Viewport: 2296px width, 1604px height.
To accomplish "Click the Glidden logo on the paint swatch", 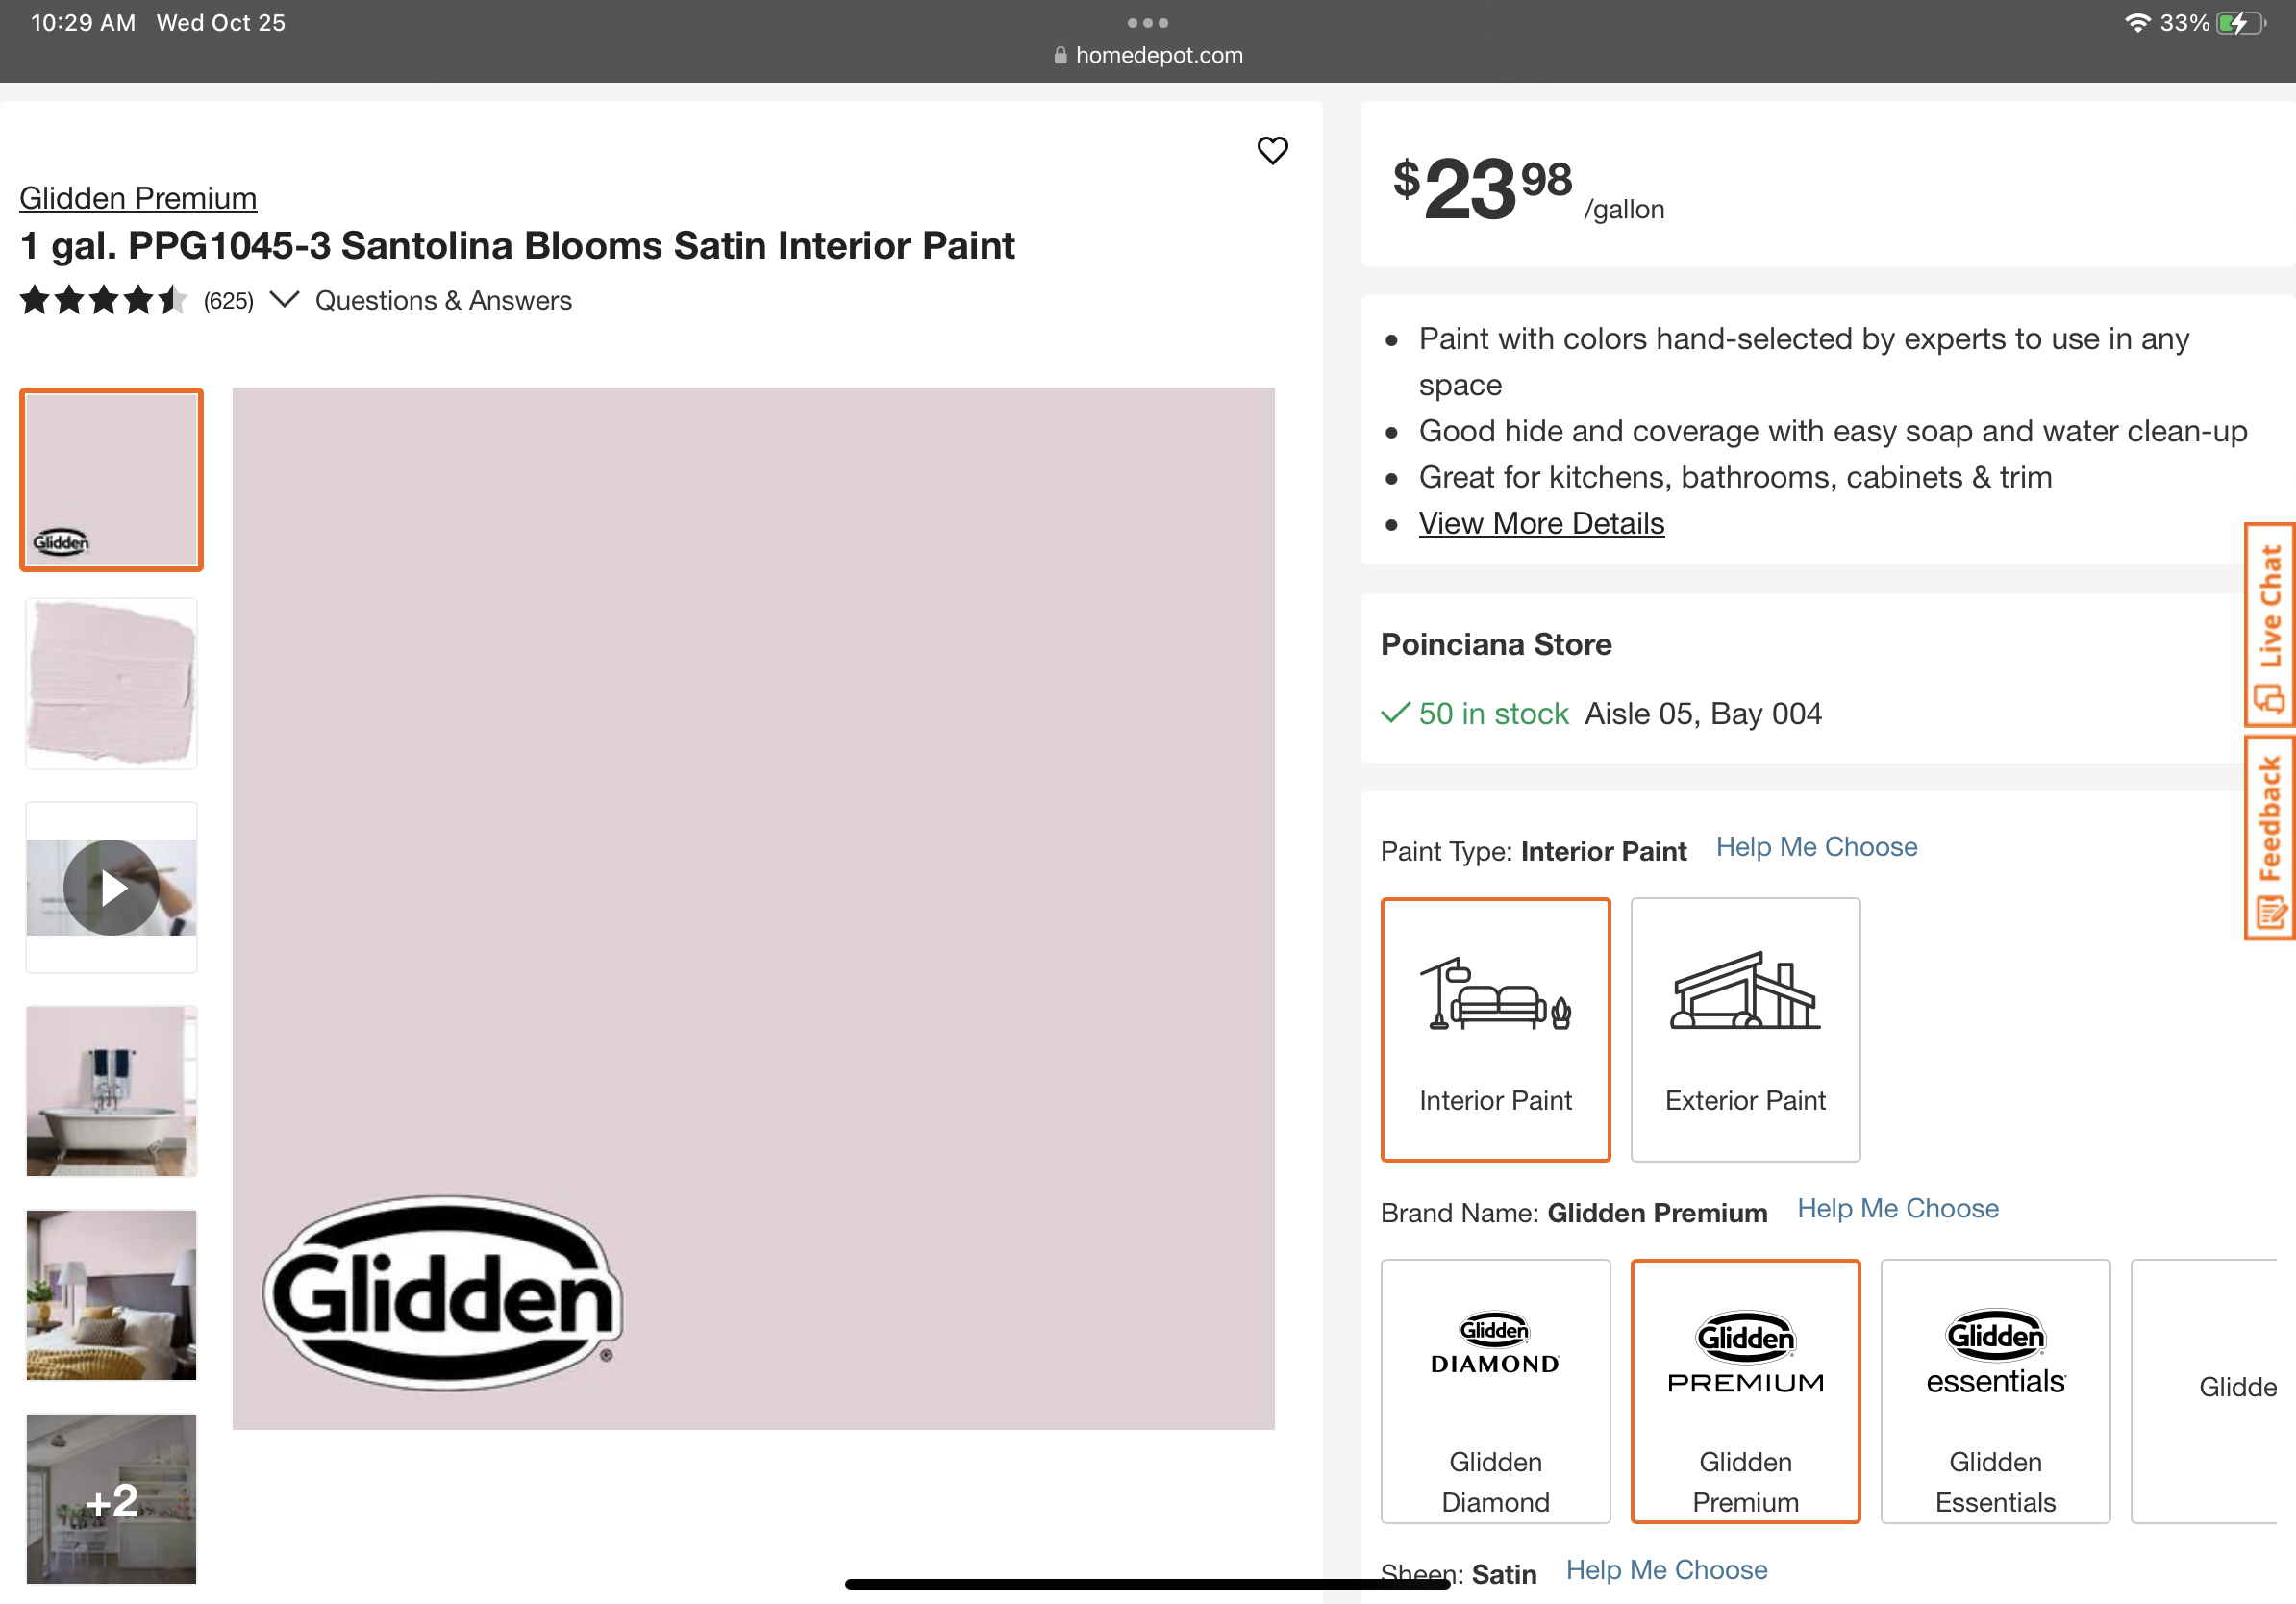I will pos(442,1297).
